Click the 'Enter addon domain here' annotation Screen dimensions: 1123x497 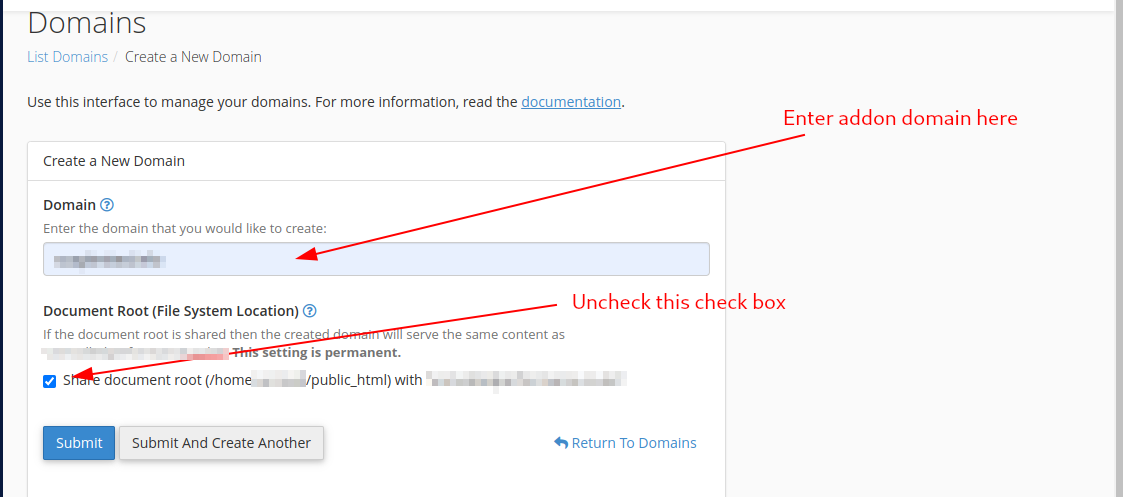(900, 118)
